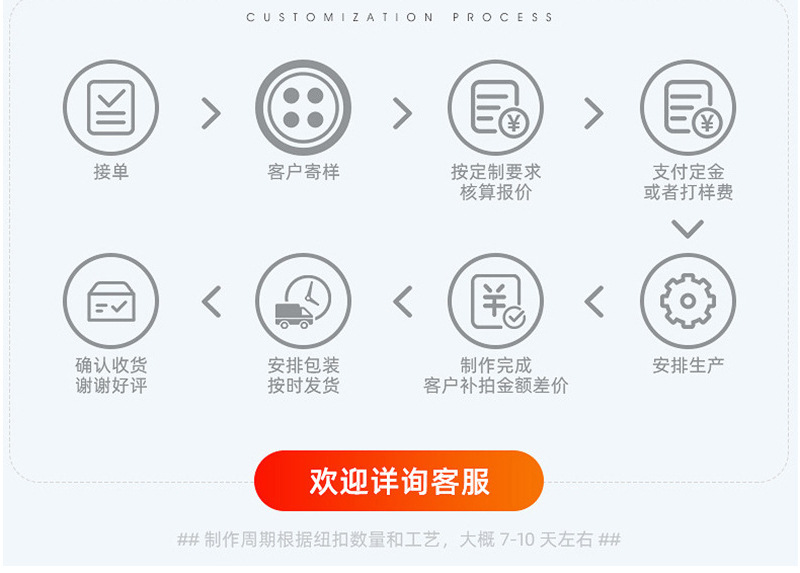The width and height of the screenshot is (800, 573).
Task: Click the arrow between 接单 and 客户寄样
Action: [211, 113]
